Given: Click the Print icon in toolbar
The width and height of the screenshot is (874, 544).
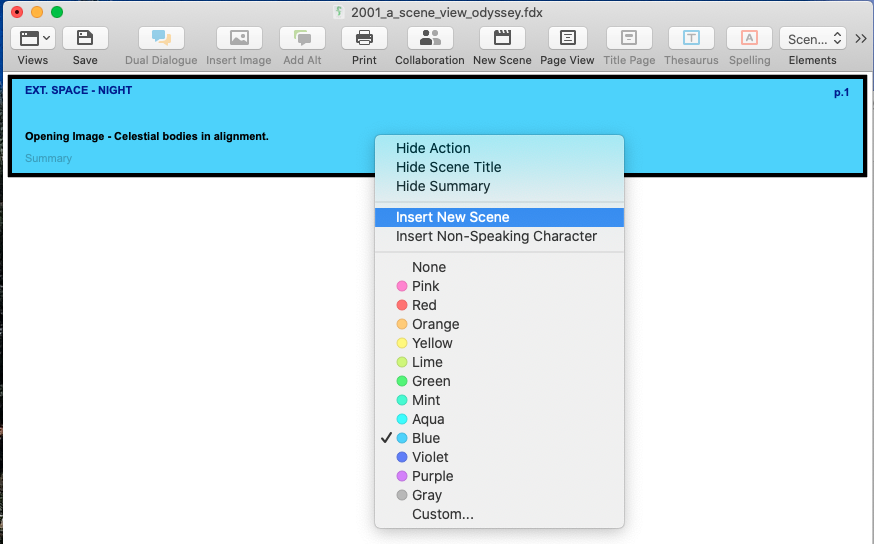Looking at the screenshot, I should click(x=364, y=39).
